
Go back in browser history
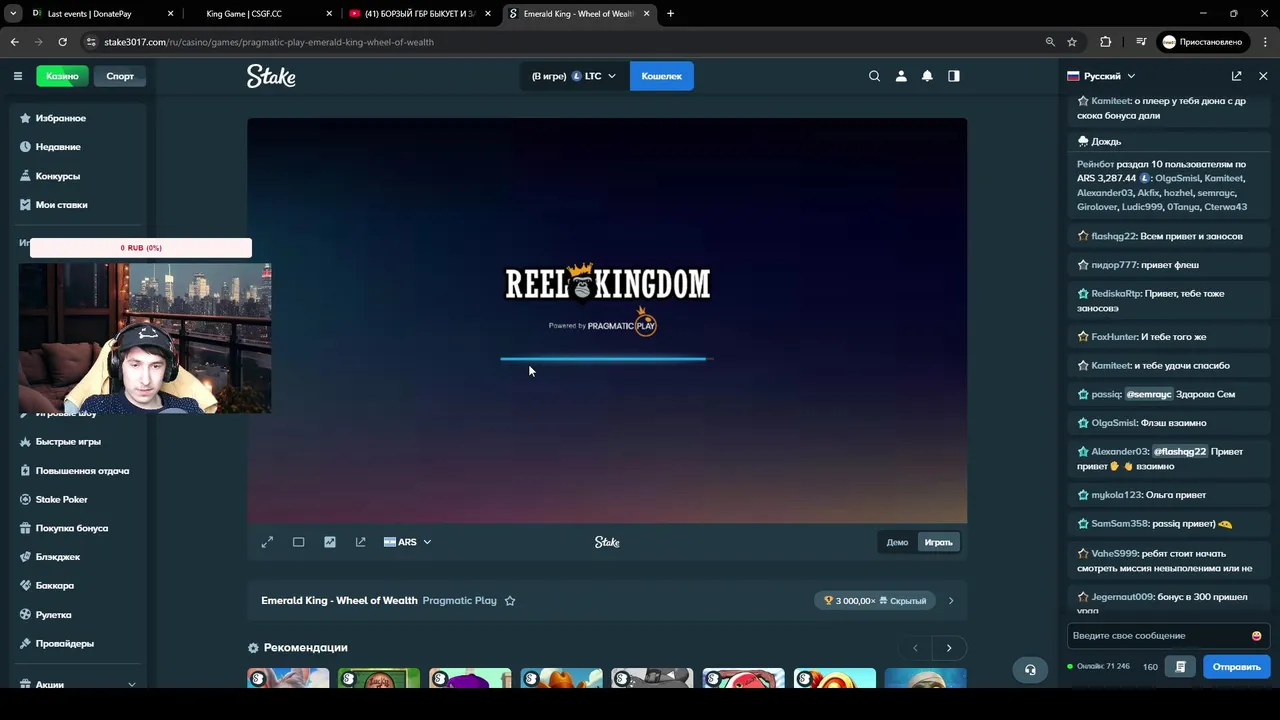14,42
